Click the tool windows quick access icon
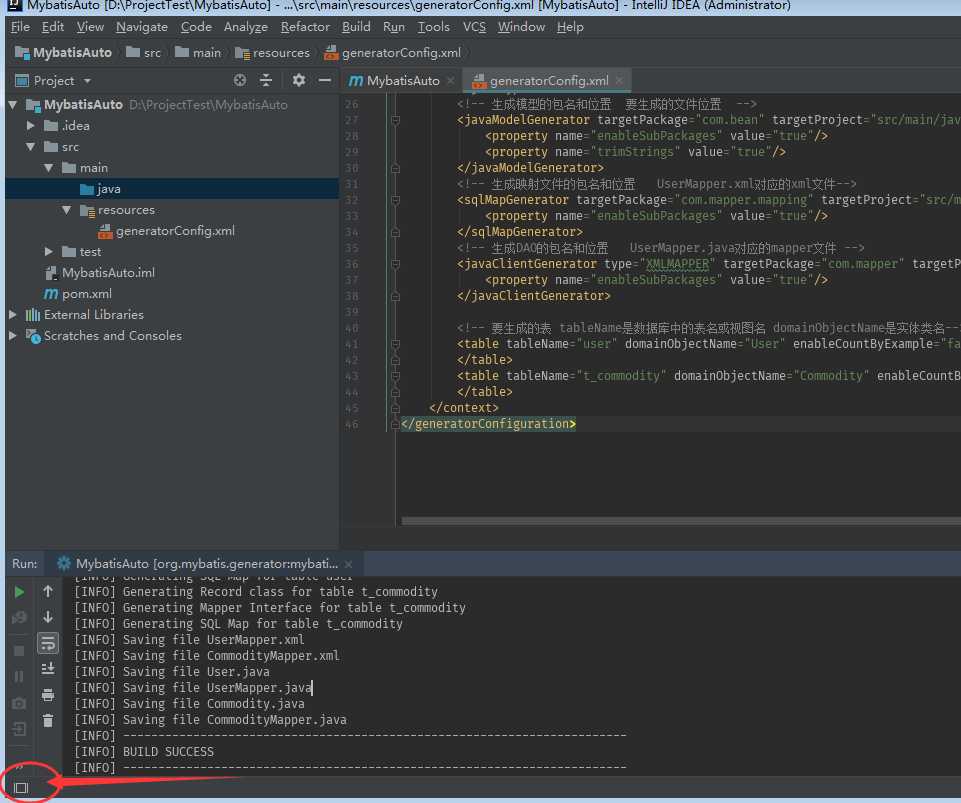The height and width of the screenshot is (803, 961). coord(21,788)
